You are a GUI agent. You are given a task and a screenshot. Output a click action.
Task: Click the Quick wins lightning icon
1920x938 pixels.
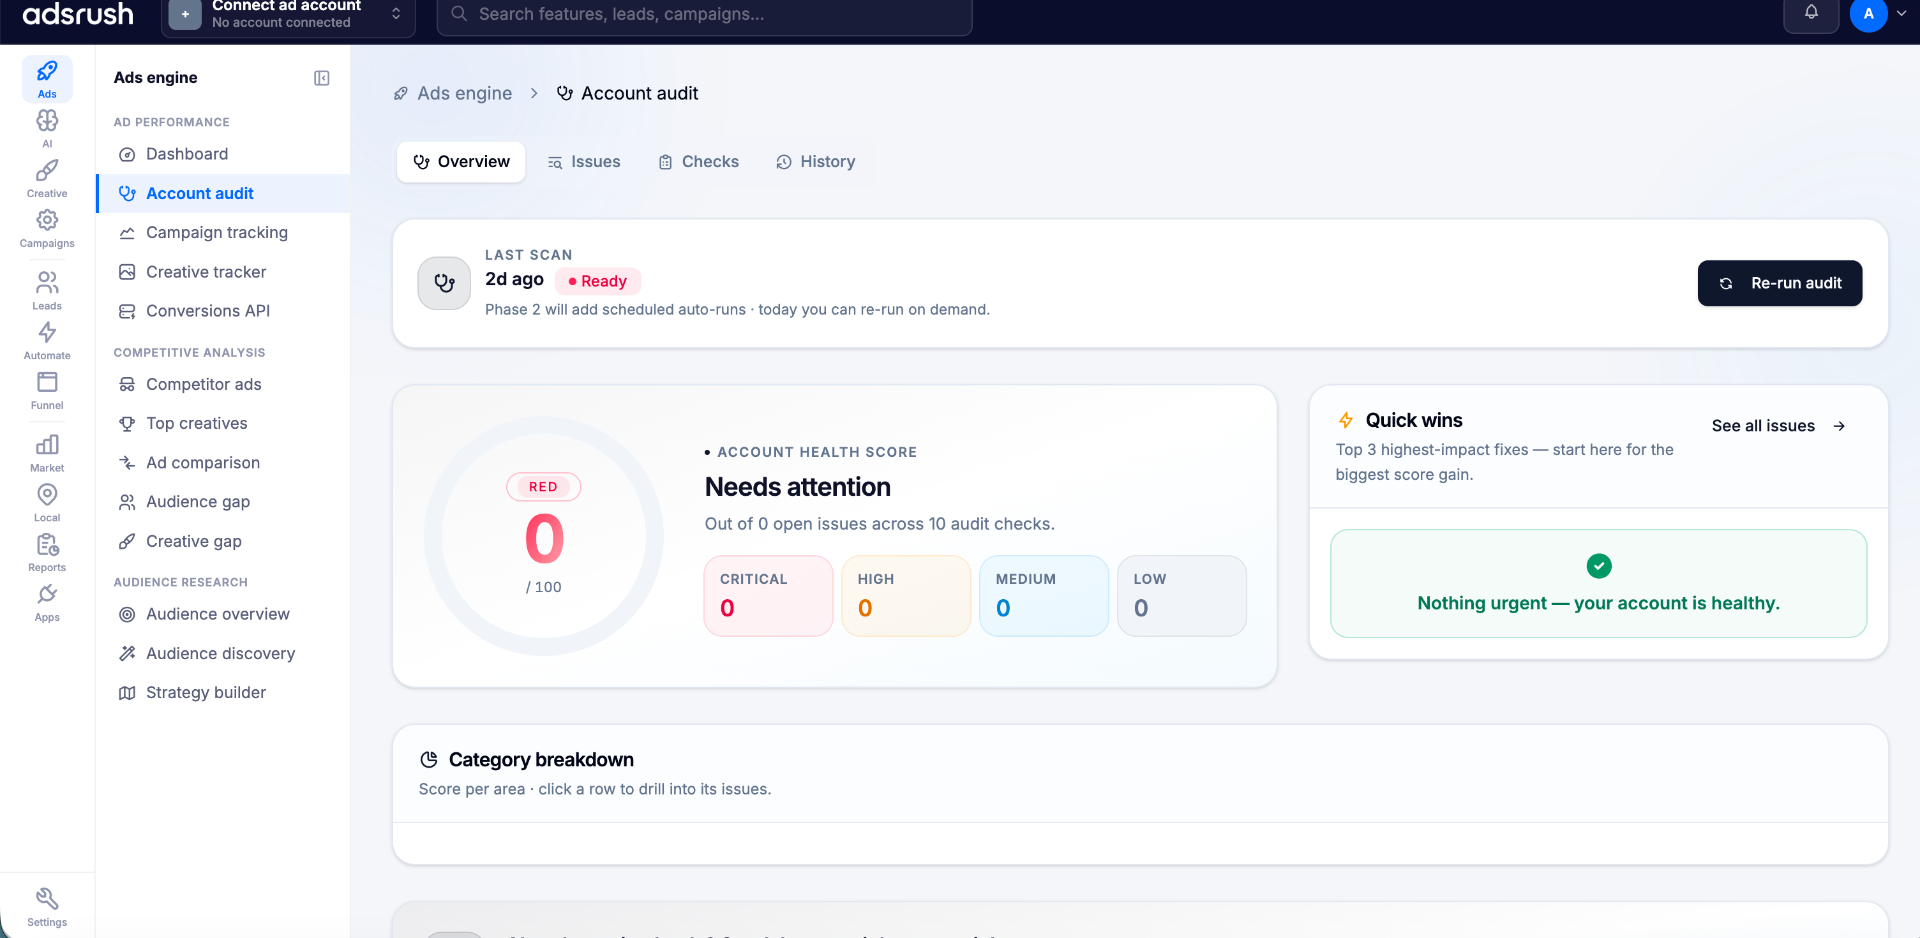[1346, 420]
